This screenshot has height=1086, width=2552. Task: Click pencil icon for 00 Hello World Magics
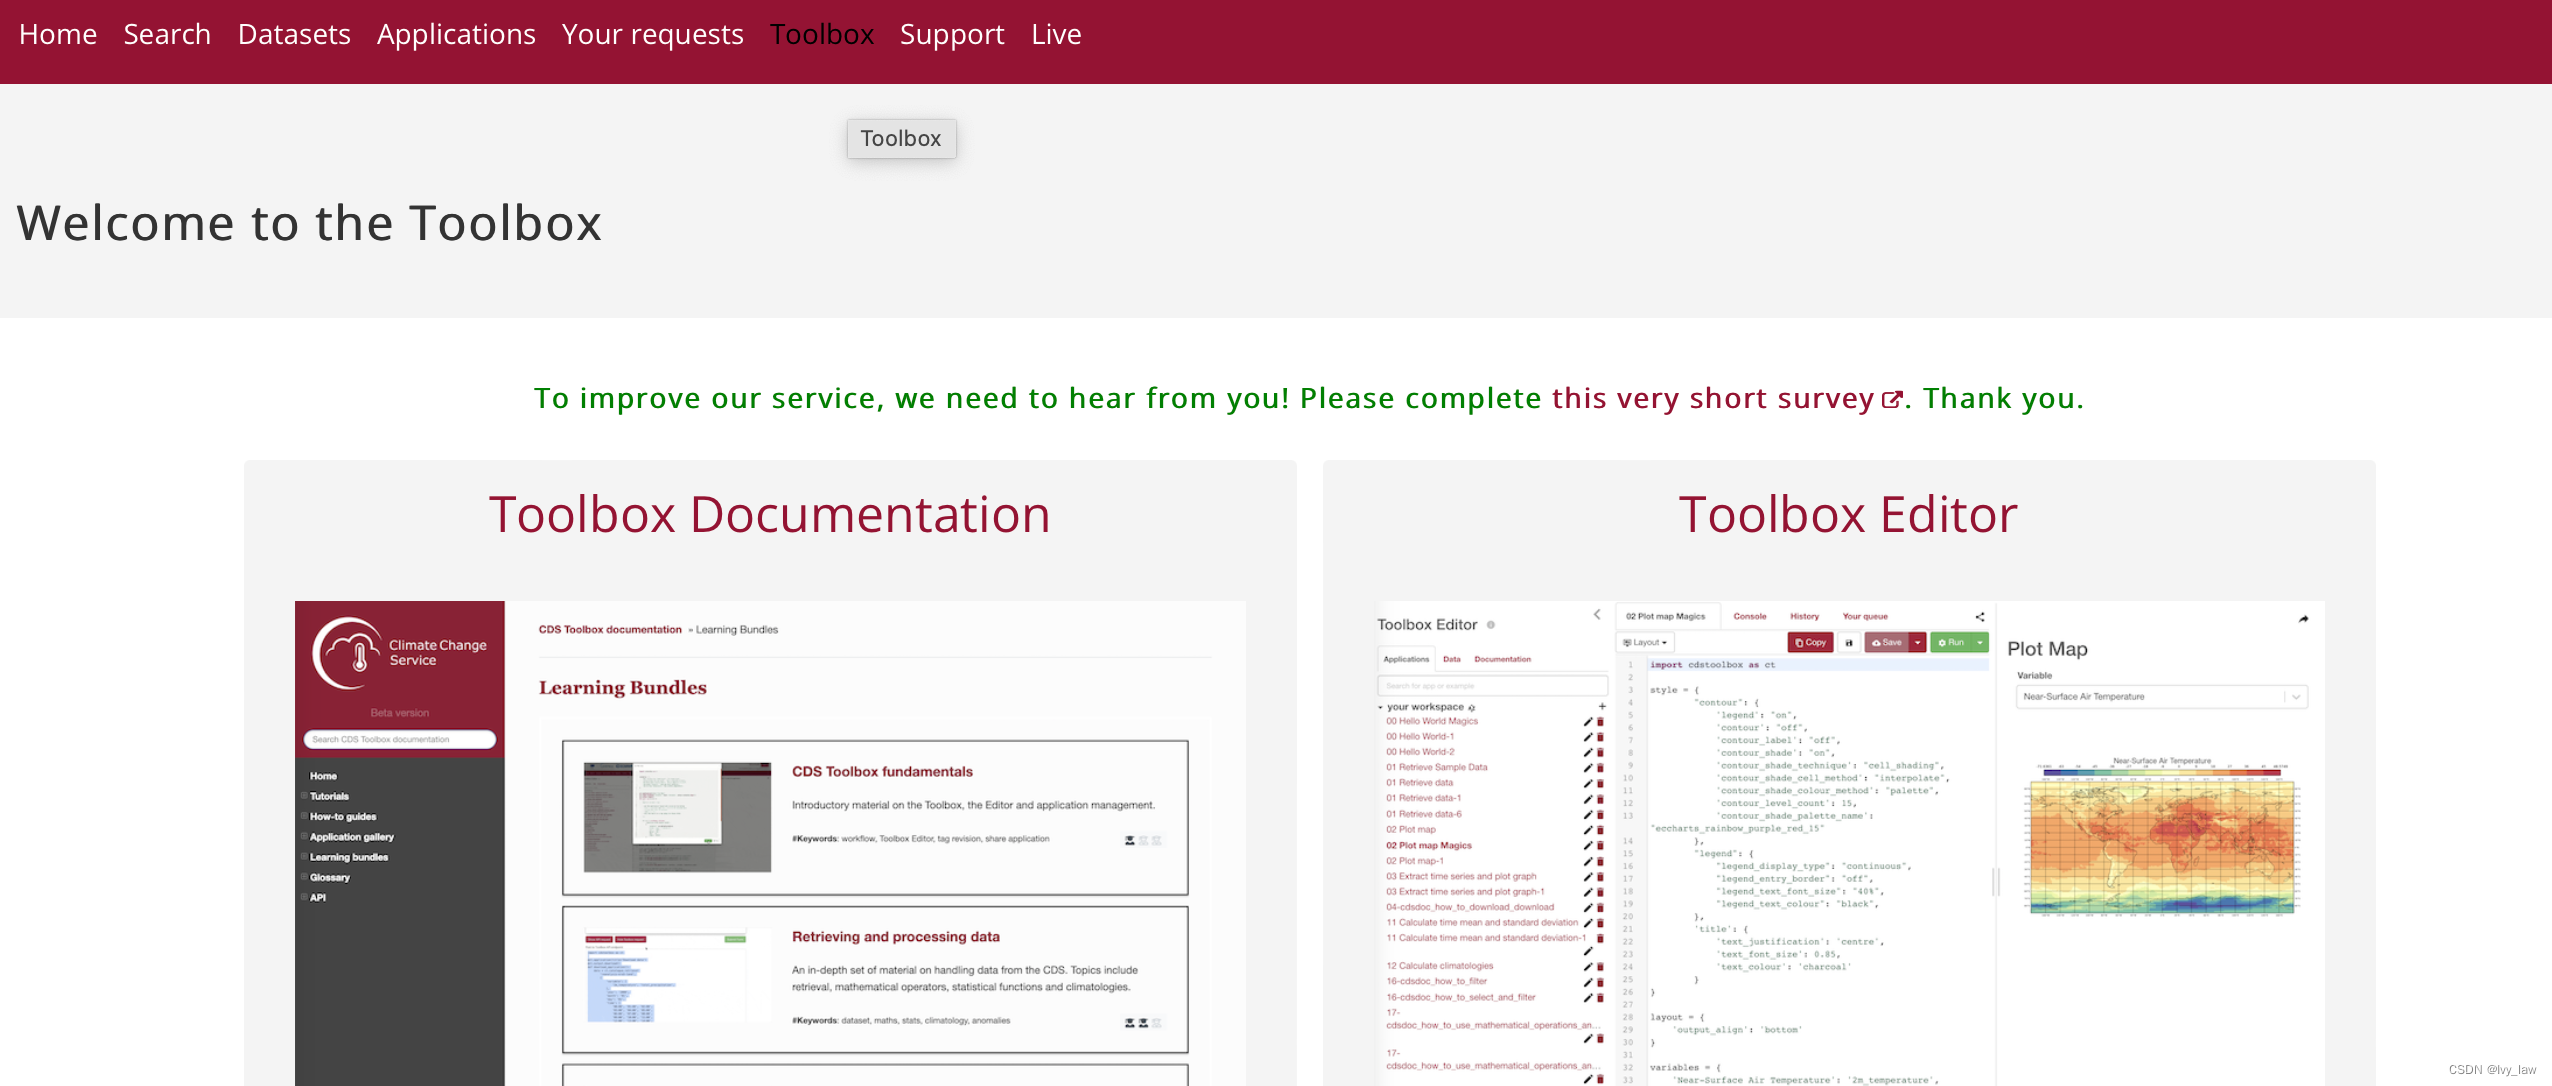(x=1587, y=721)
